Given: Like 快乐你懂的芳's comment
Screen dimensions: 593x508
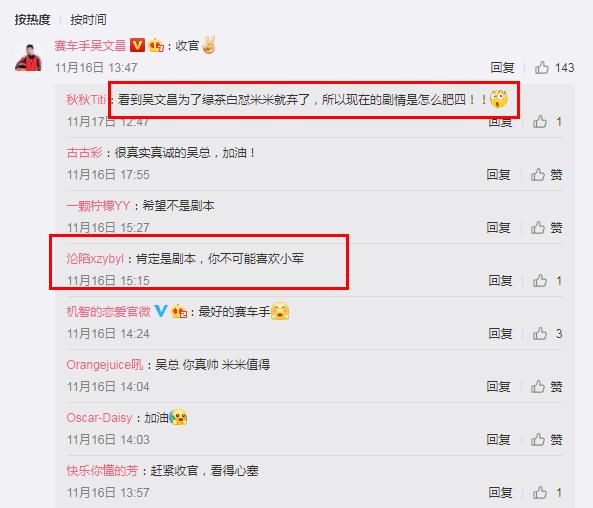Looking at the screenshot, I should [x=540, y=492].
